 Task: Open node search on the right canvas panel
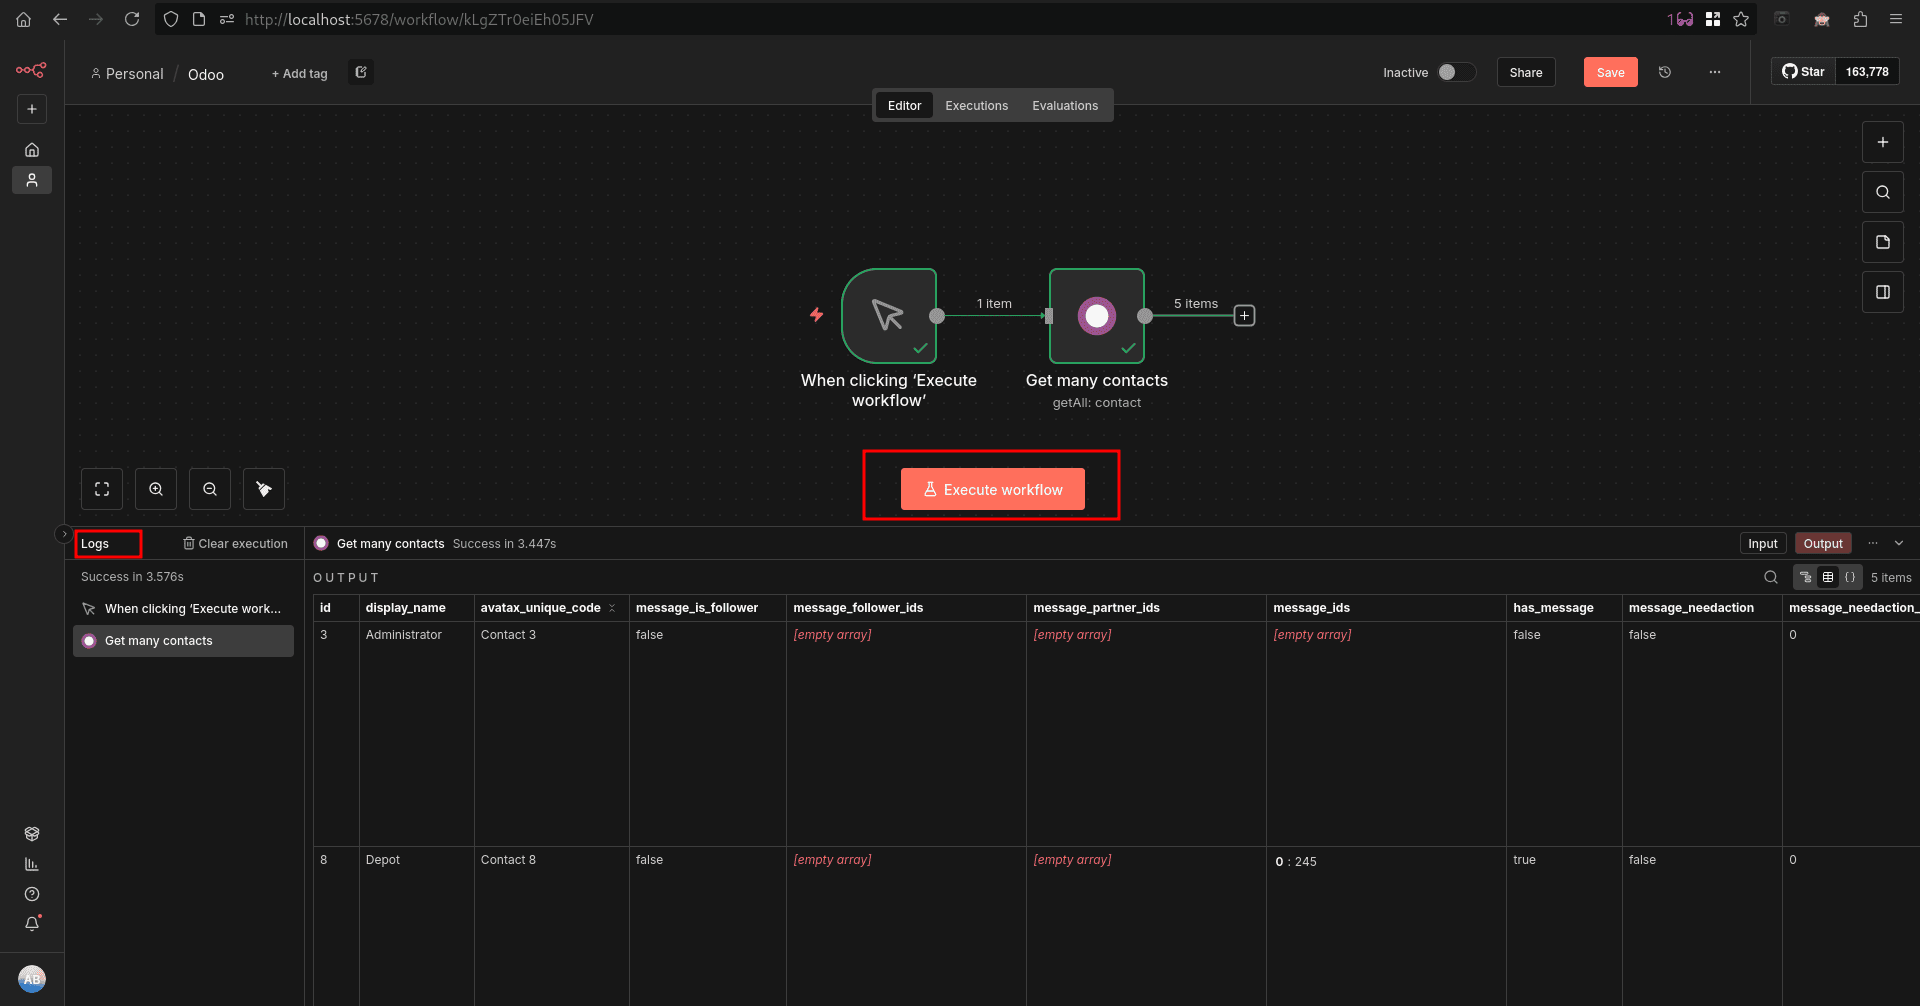(1883, 192)
